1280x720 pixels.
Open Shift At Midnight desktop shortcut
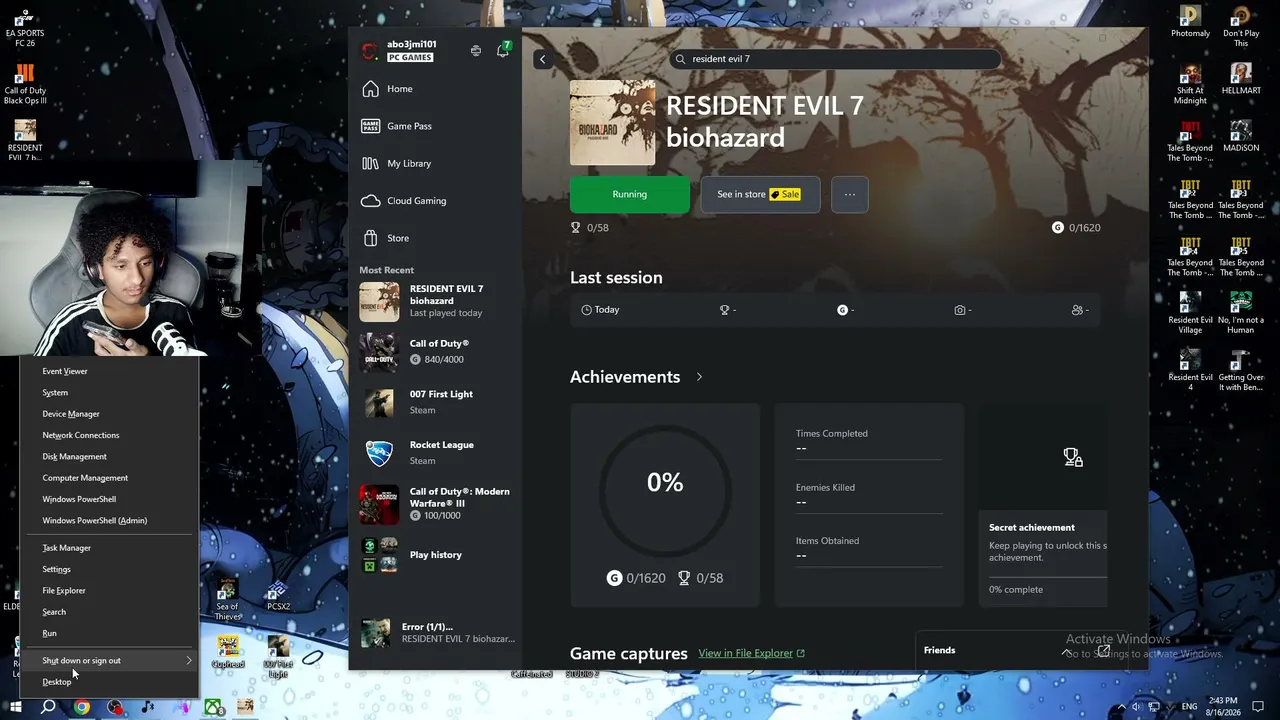1190,84
